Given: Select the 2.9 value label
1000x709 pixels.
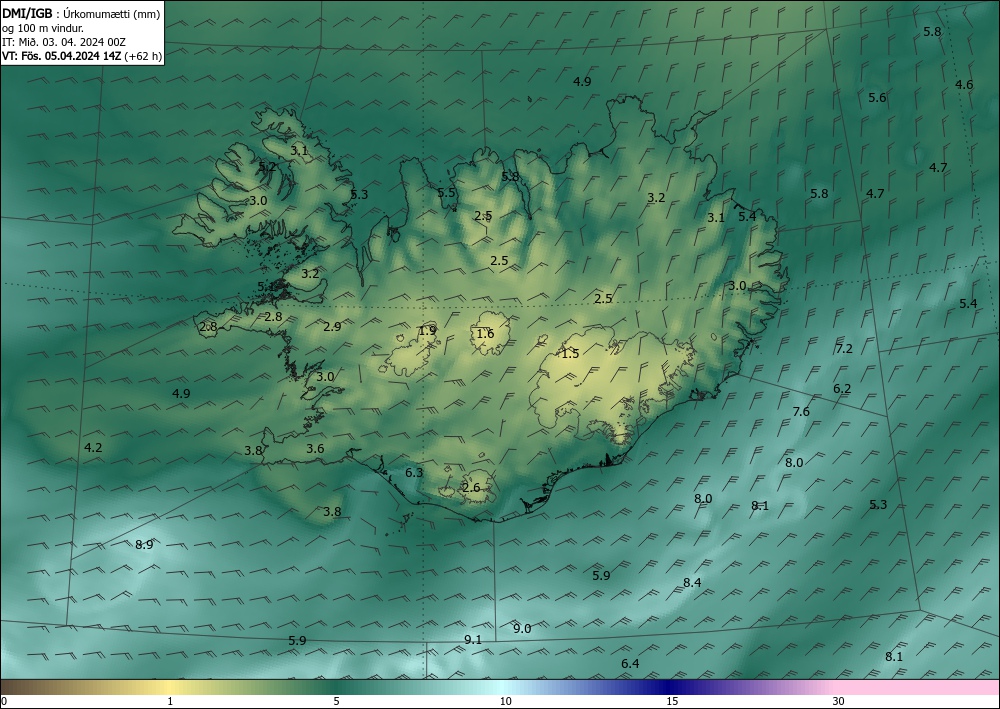Looking at the screenshot, I should click(x=332, y=326).
